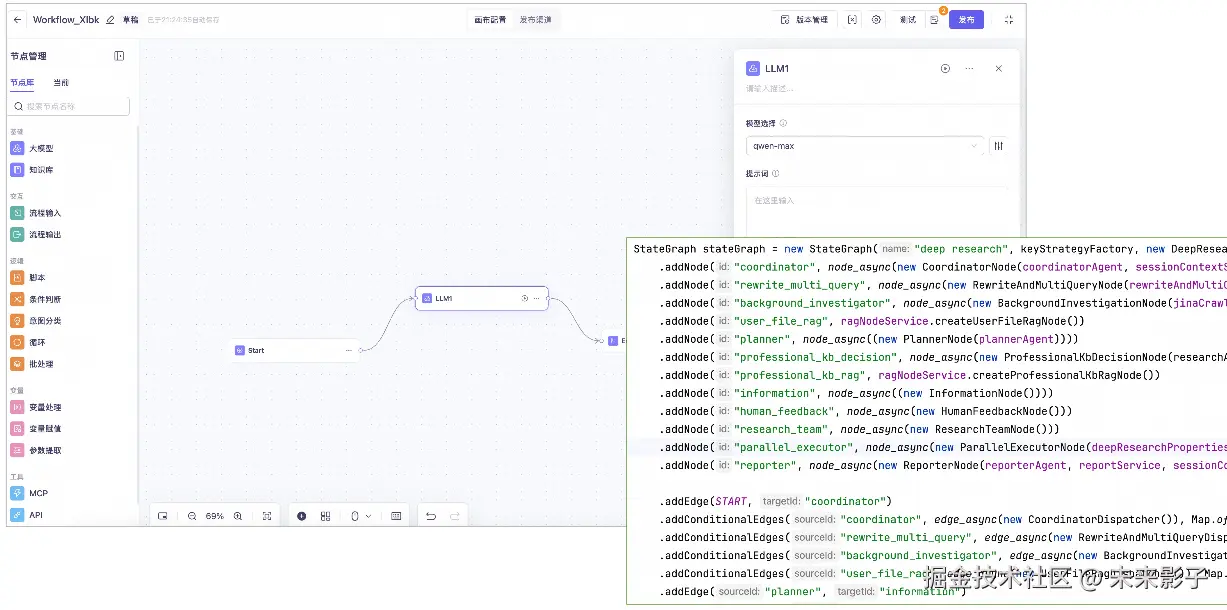Click the 发布 publish button
1227x610 pixels.
point(966,20)
